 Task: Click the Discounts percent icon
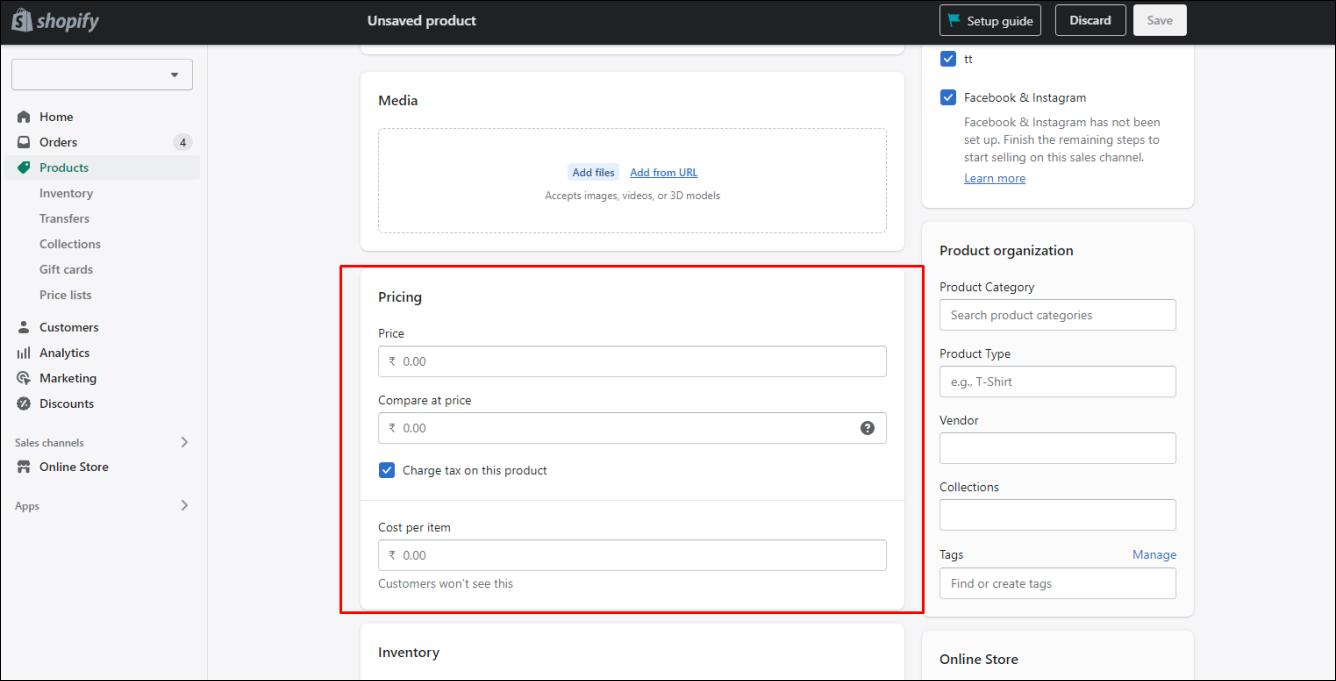24,404
